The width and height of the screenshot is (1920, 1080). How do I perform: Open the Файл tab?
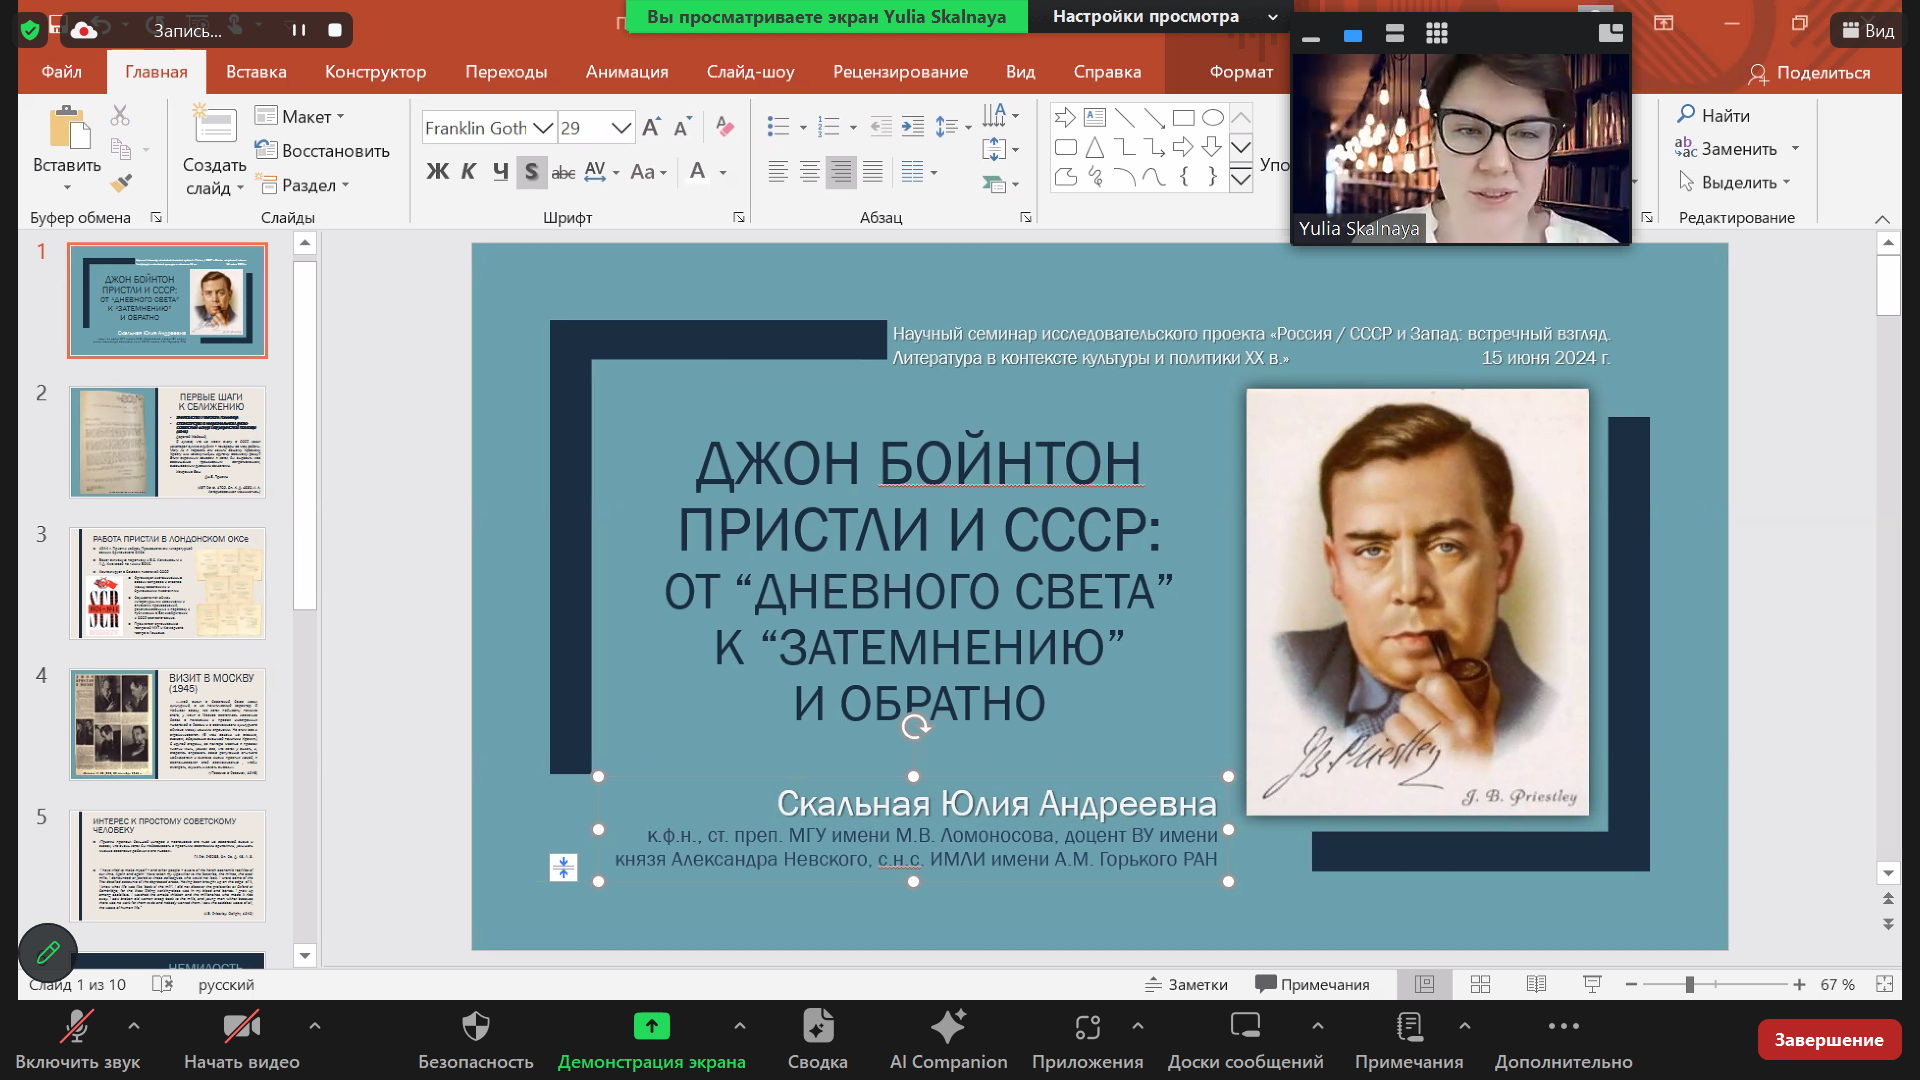[x=62, y=72]
